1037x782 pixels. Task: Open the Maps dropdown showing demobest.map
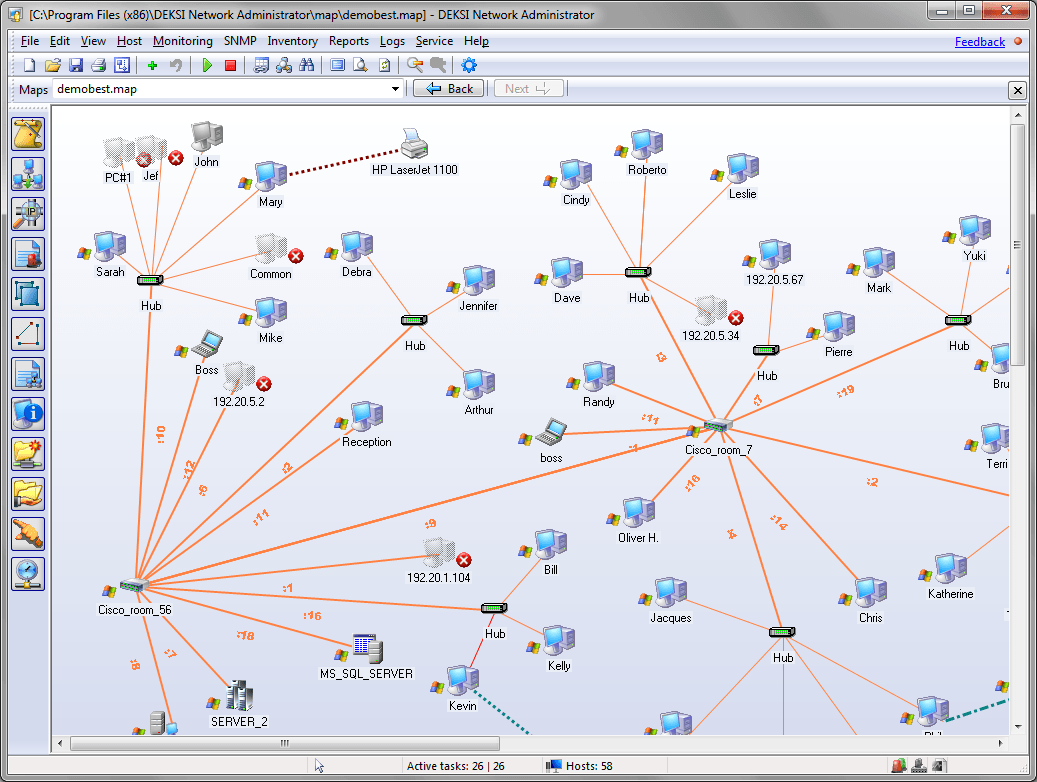pos(394,88)
